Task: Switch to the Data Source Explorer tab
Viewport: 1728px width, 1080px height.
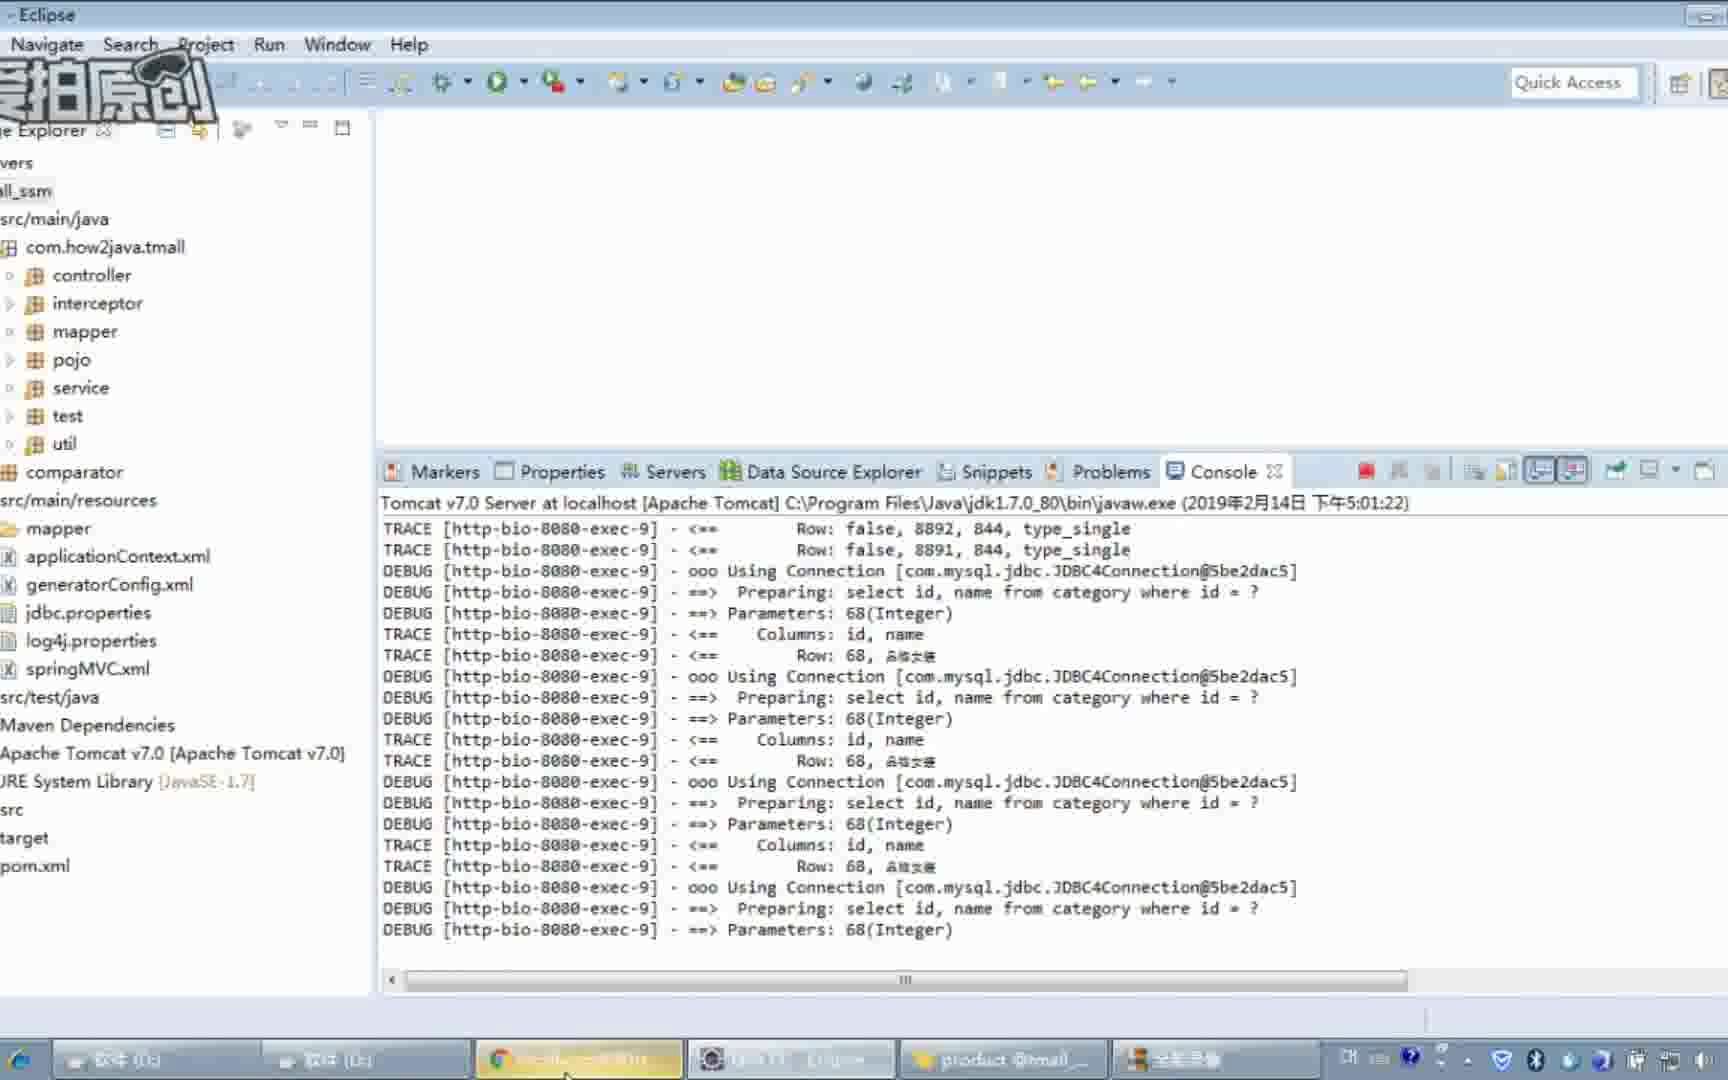Action: pyautogui.click(x=821, y=472)
